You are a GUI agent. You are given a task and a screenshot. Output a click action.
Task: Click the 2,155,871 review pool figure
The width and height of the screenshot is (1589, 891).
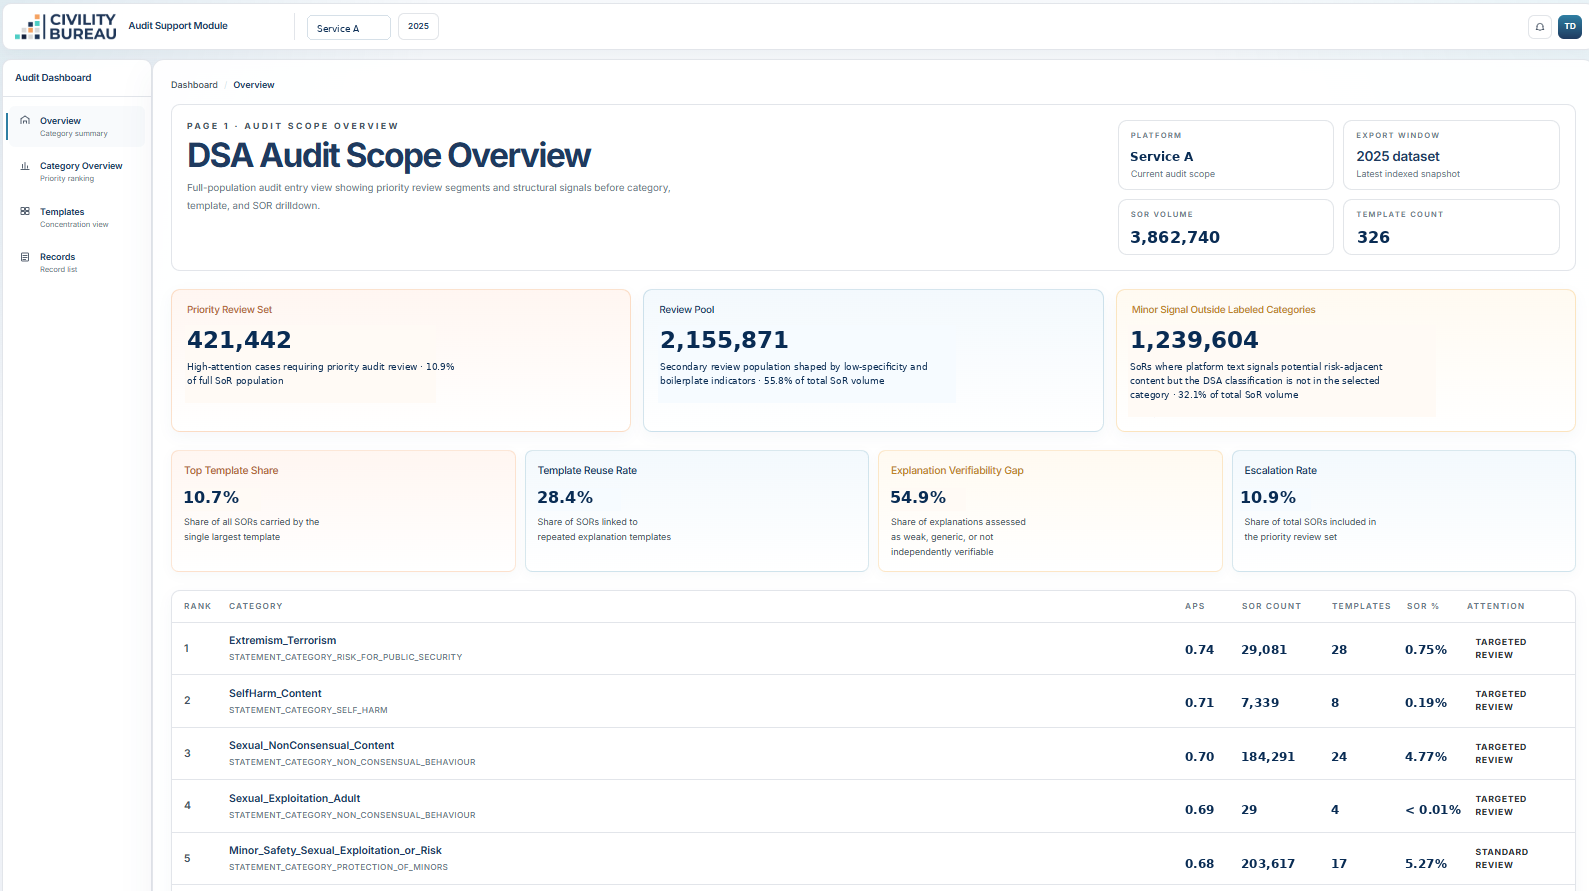[724, 340]
